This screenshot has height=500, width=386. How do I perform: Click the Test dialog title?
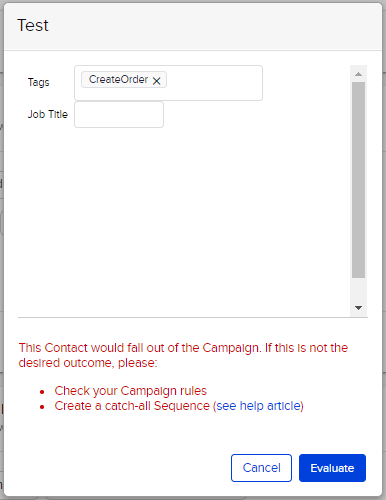point(33,25)
